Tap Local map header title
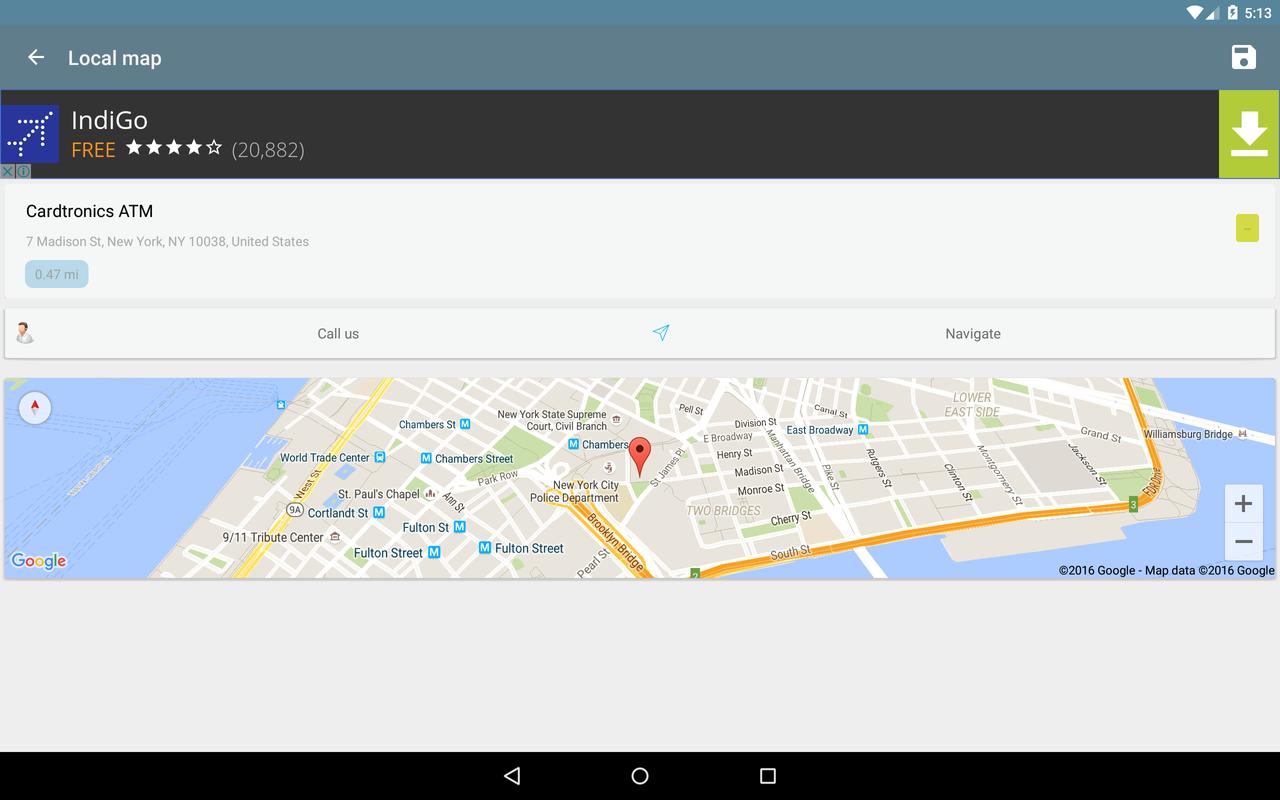 pyautogui.click(x=114, y=58)
